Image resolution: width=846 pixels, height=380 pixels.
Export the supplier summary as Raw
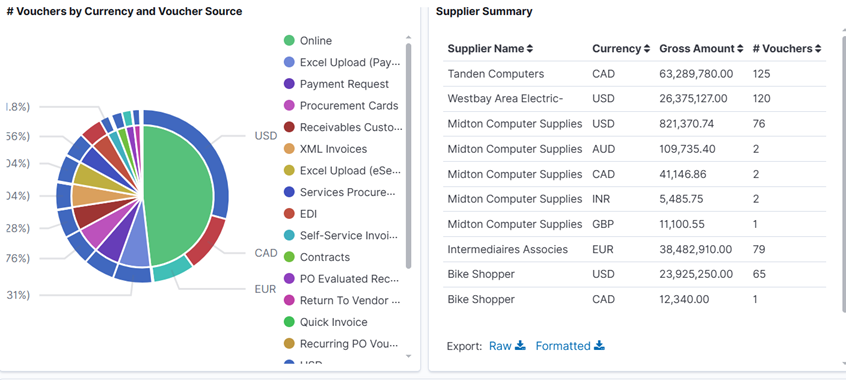pos(500,346)
